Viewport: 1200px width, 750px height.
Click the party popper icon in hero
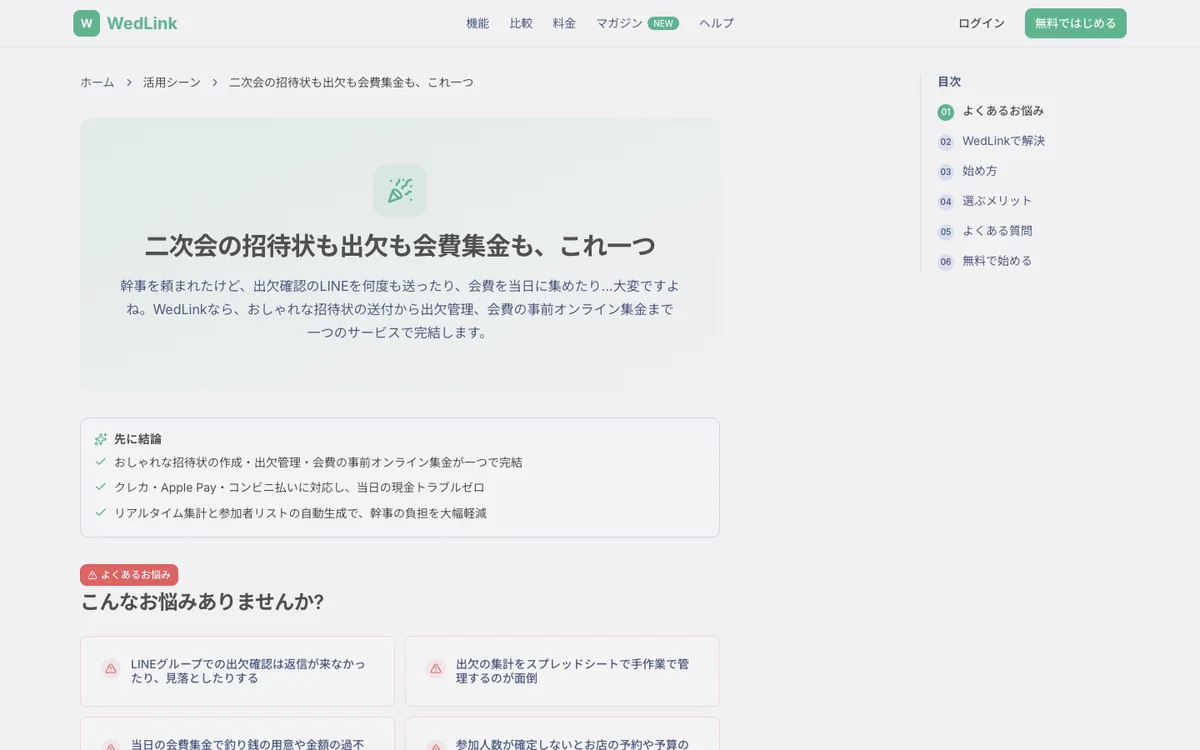400,190
